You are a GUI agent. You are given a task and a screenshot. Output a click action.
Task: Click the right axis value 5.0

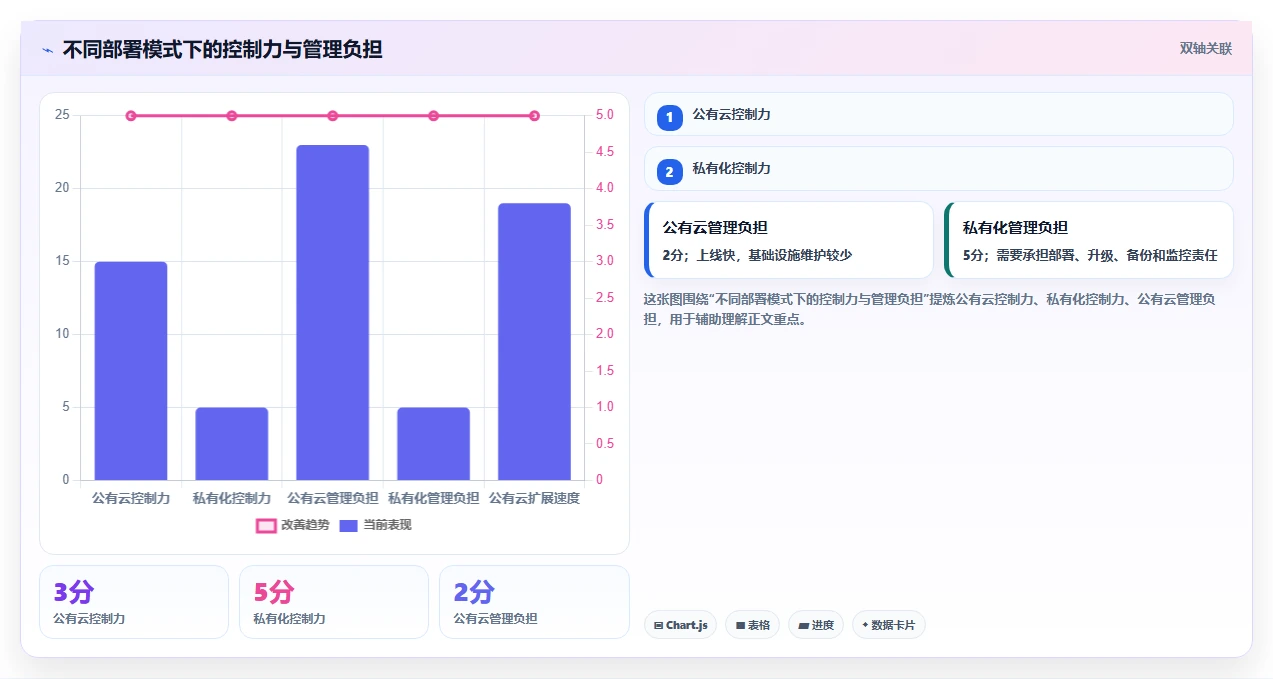pos(605,115)
